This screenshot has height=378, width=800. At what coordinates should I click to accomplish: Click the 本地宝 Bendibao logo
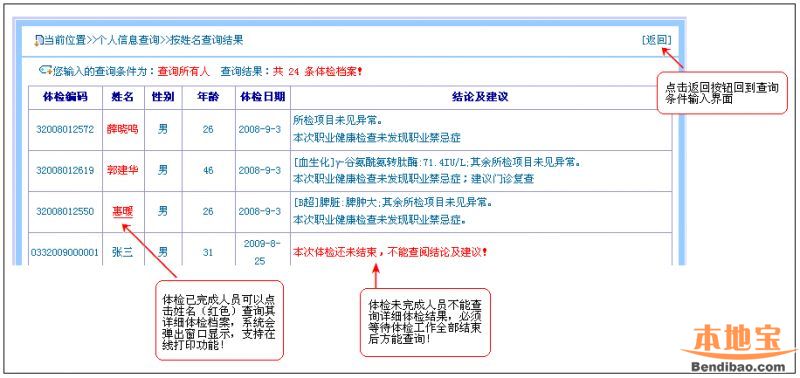pos(738,347)
